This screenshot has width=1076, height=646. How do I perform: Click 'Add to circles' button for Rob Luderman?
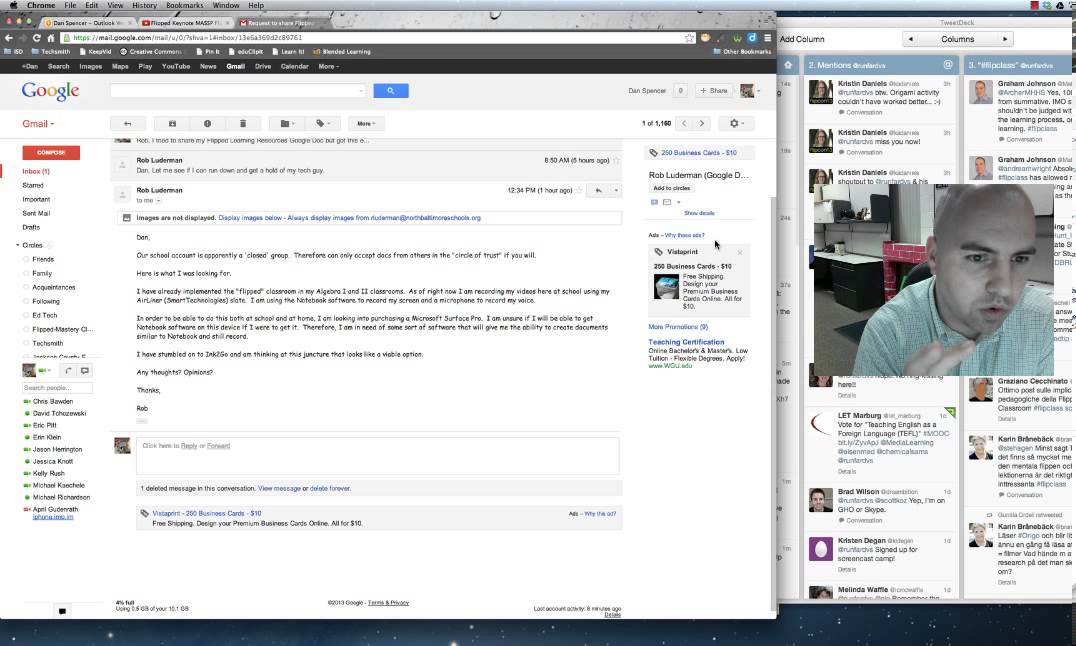coord(672,188)
